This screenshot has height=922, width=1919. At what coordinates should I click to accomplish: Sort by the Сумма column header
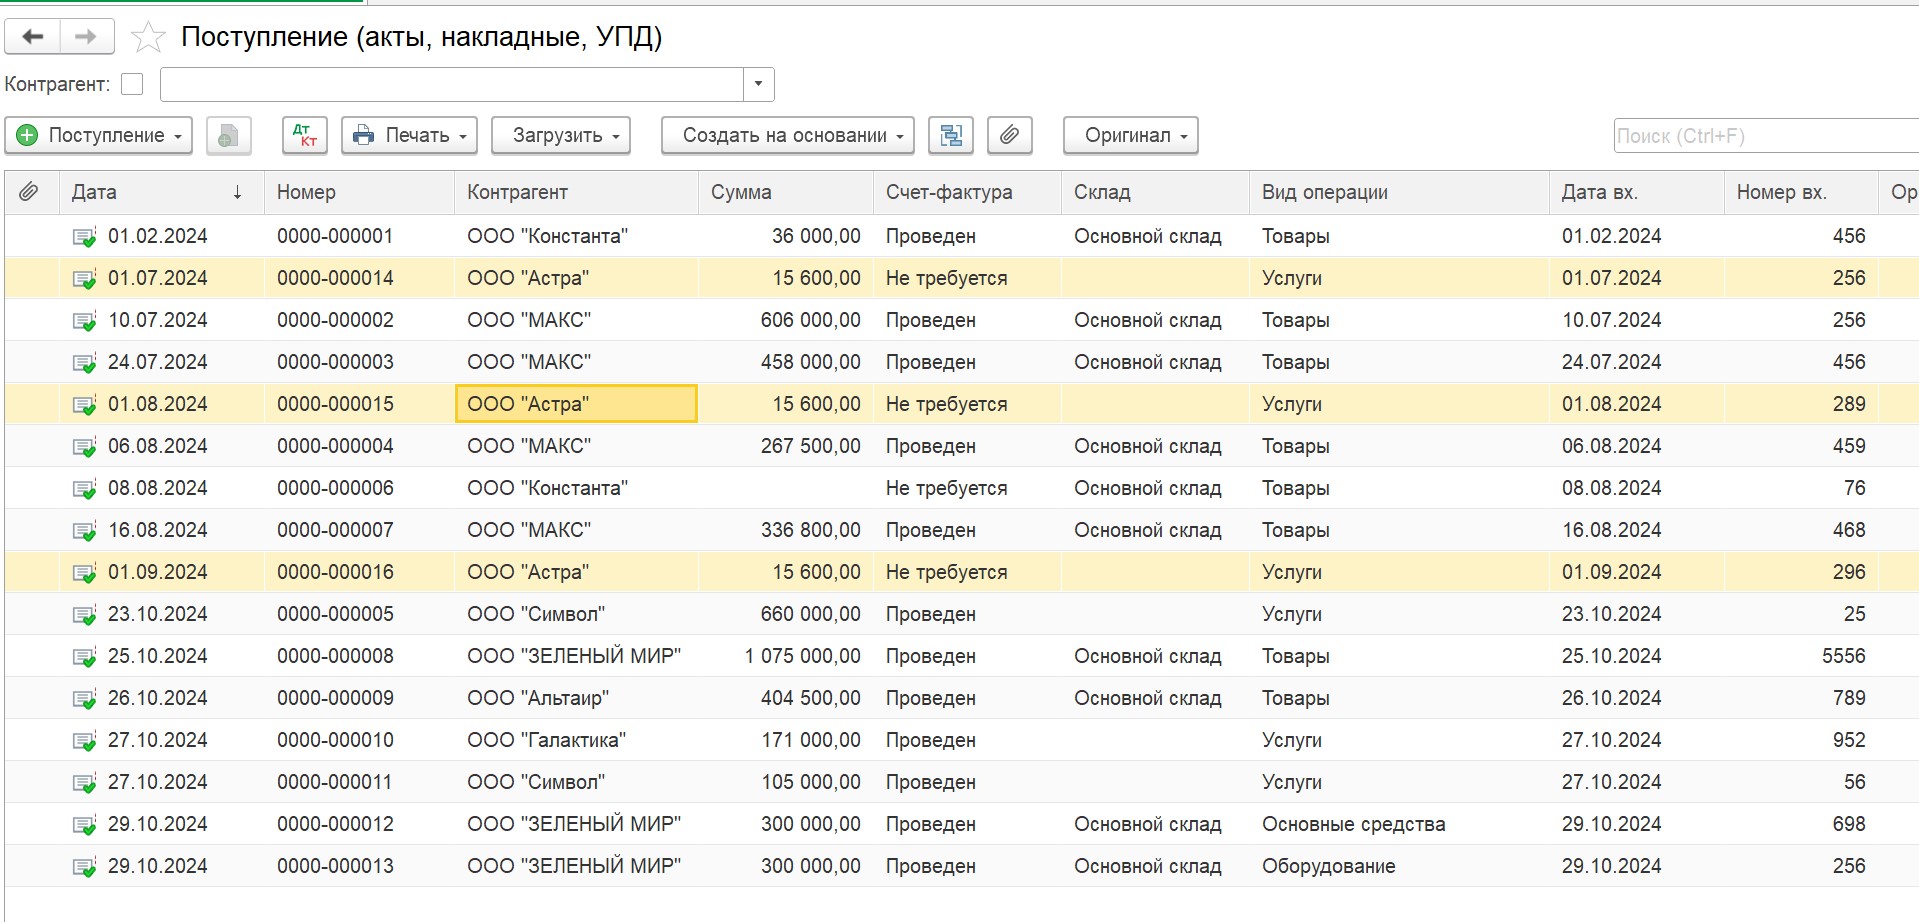(x=786, y=192)
